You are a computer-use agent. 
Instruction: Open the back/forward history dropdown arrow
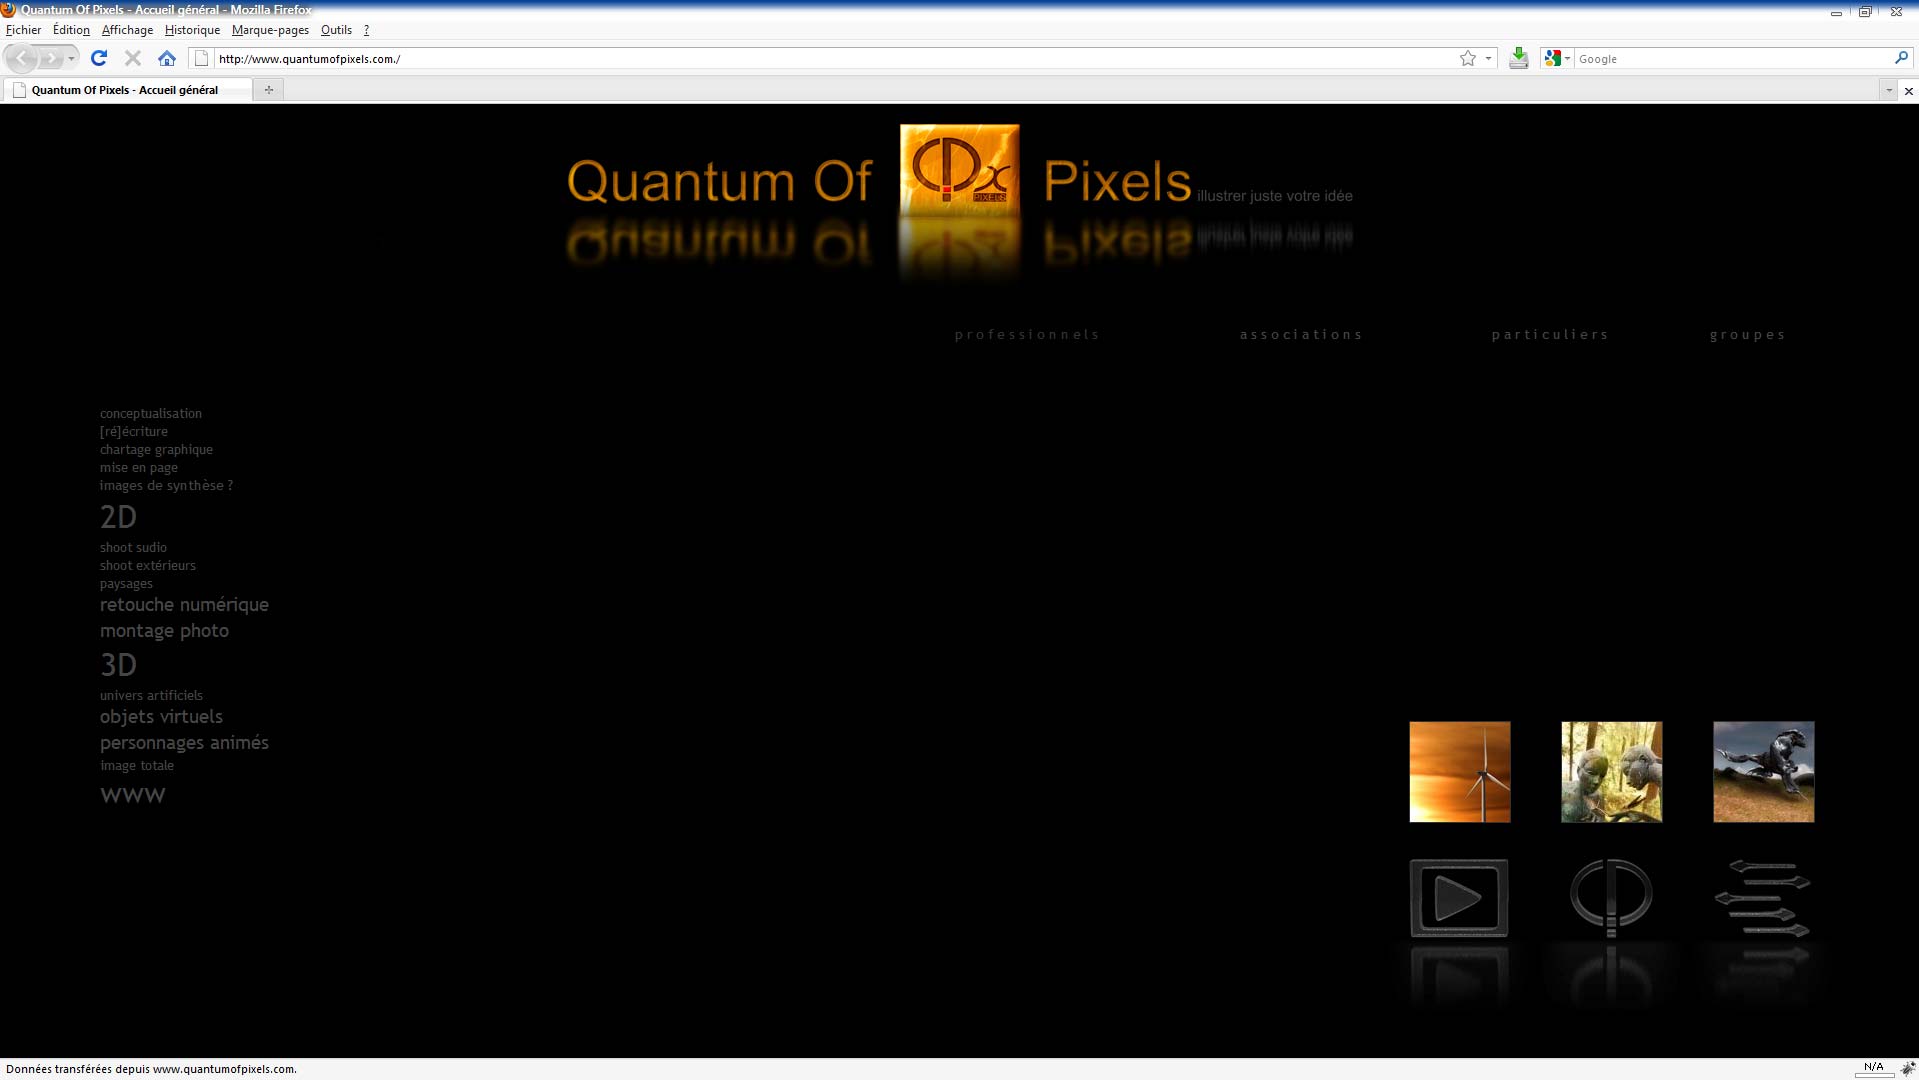[71, 58]
